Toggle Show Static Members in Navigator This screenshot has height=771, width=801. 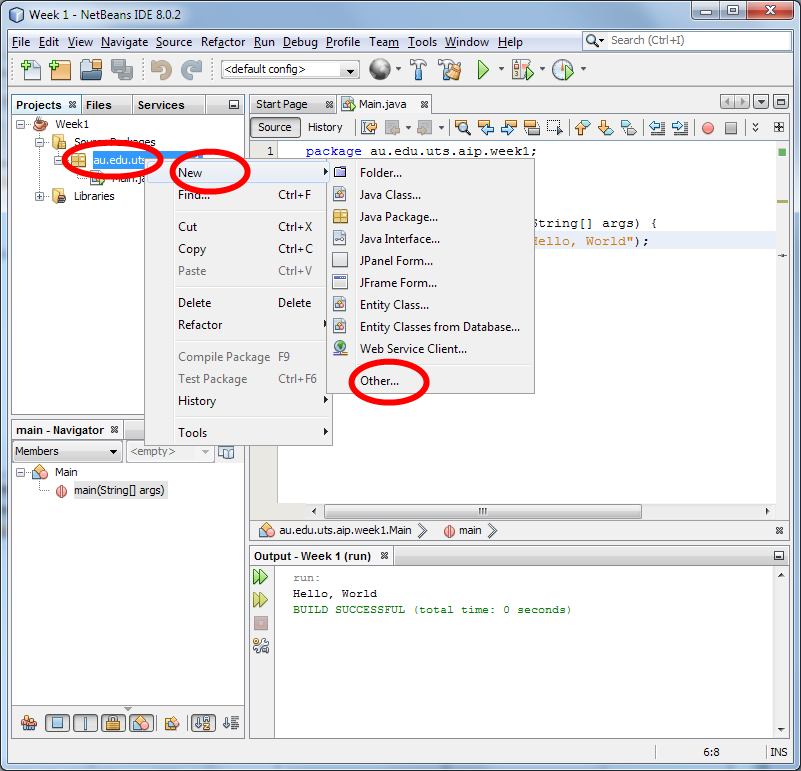85,722
